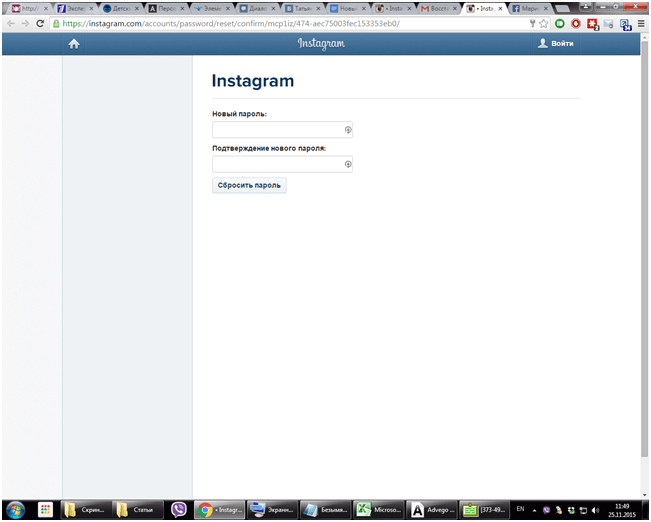
Task: Open the Статьи folder in taskbar
Action: click(138, 510)
